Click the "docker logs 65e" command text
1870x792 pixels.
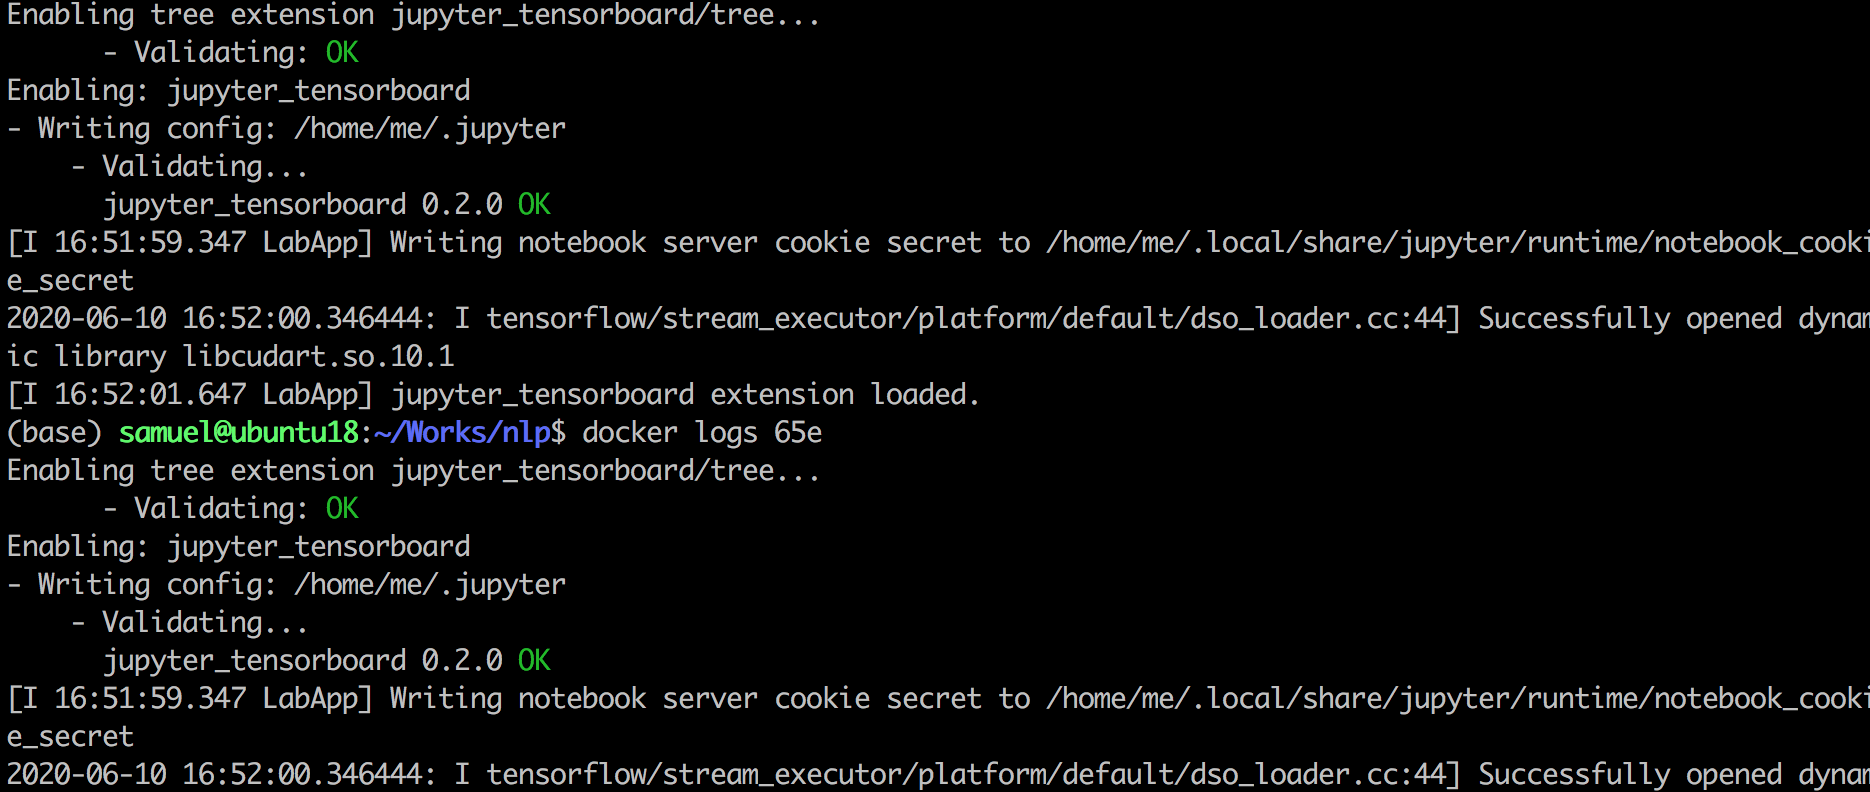702,432
